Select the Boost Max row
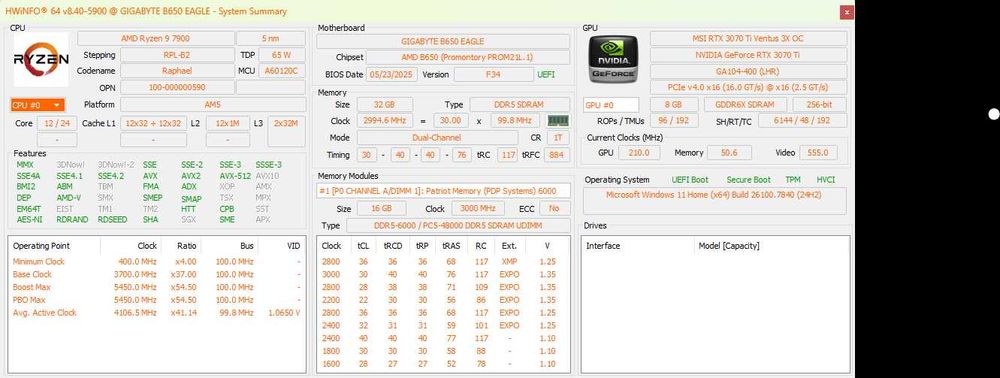 [156, 287]
